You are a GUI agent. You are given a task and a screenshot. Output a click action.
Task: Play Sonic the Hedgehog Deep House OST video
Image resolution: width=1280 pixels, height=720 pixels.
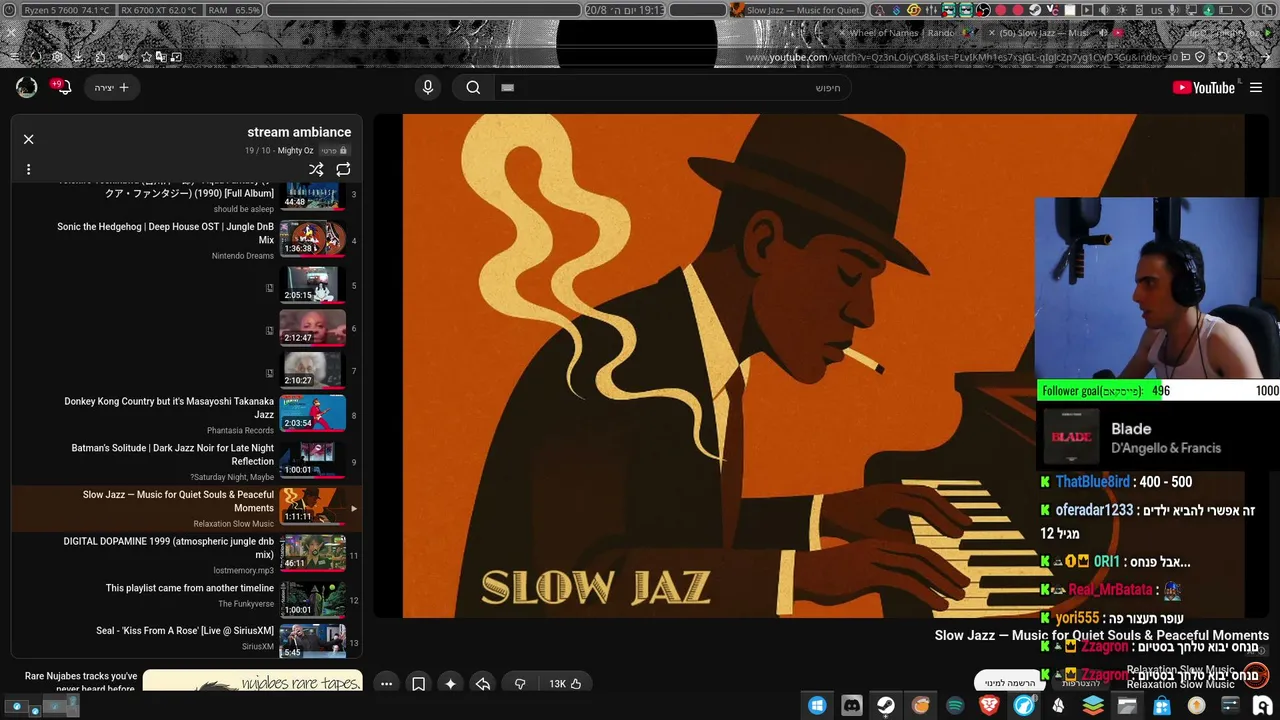coord(185,240)
